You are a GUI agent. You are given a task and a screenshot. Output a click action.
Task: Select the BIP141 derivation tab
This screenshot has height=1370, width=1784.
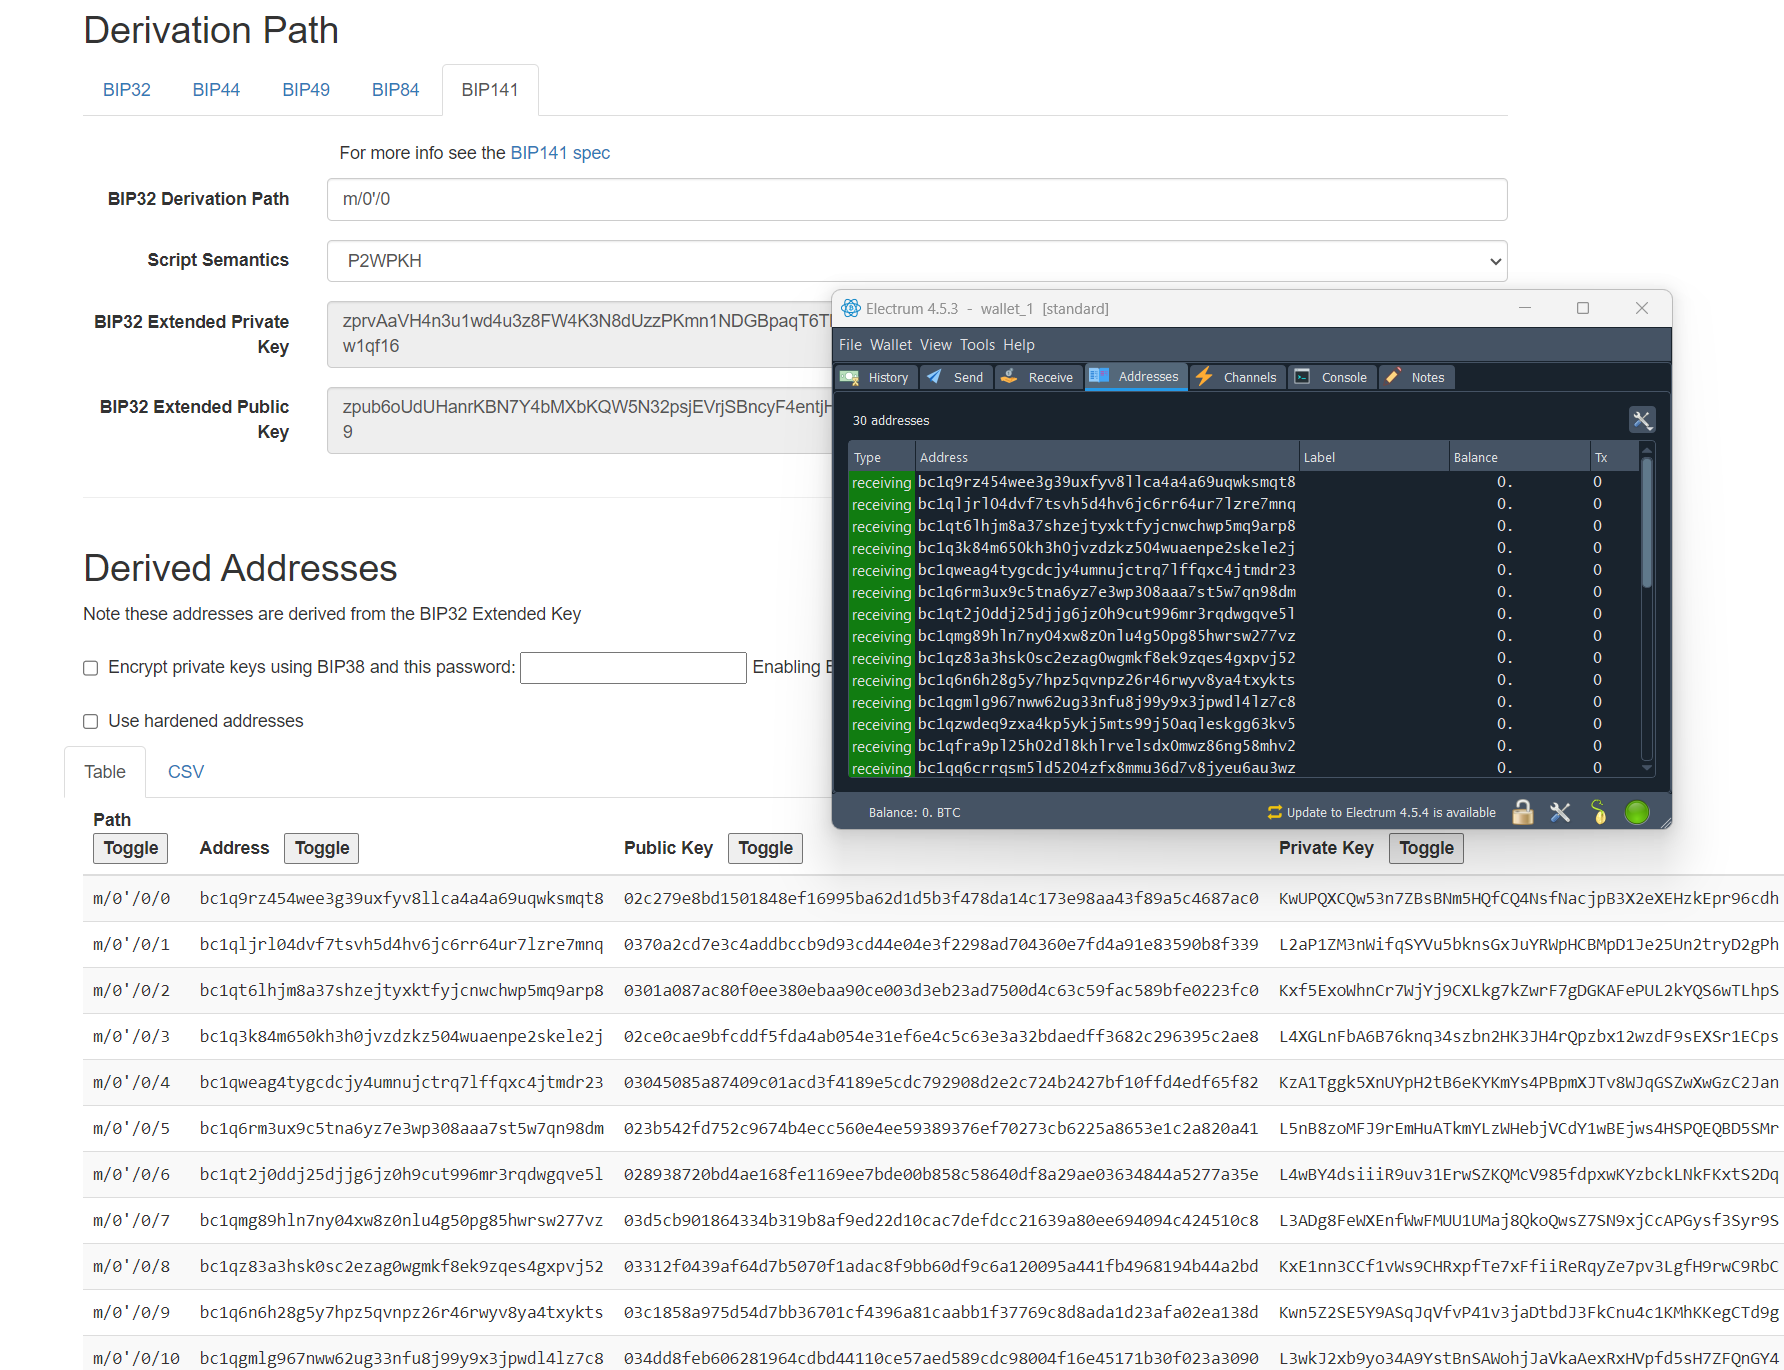point(490,90)
